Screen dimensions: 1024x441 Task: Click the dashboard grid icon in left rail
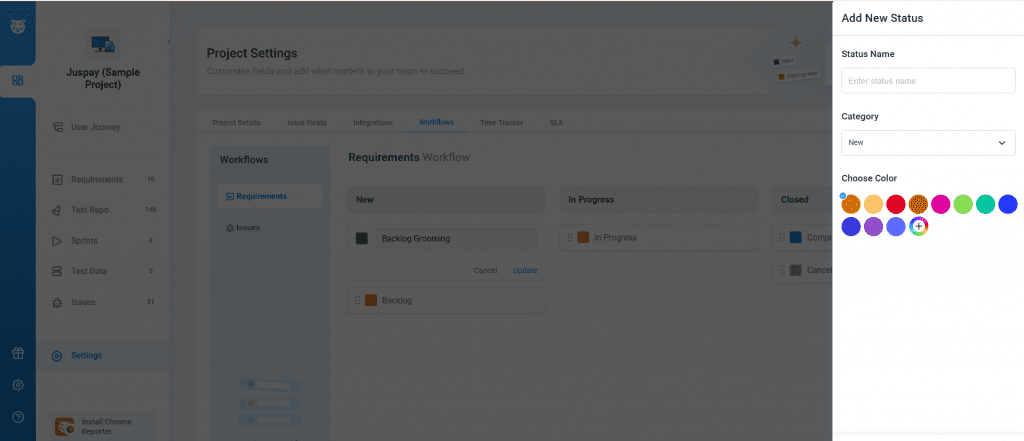click(18, 80)
